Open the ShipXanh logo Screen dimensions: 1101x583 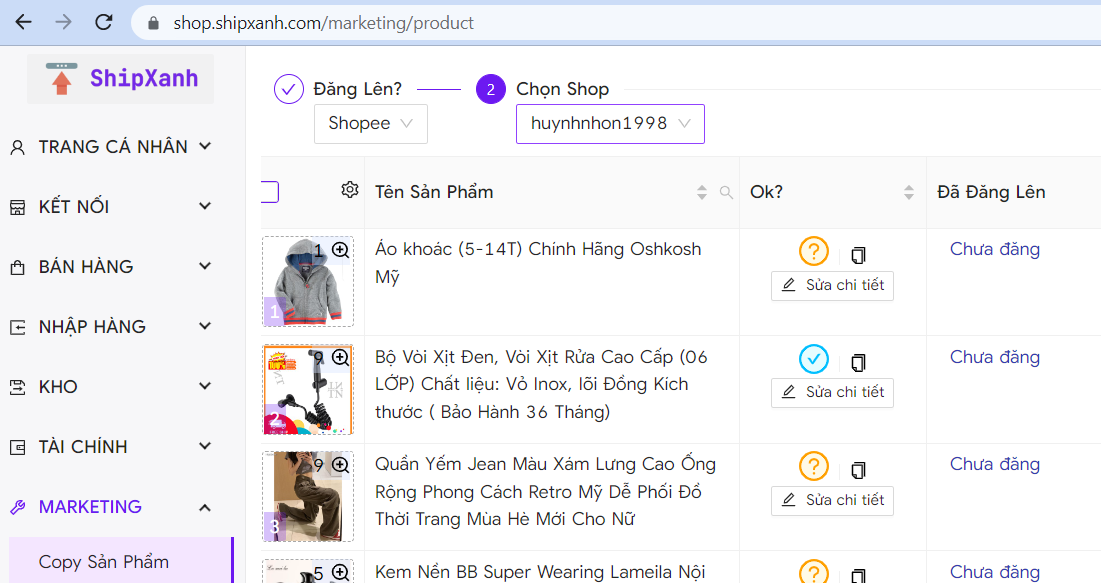click(x=119, y=77)
